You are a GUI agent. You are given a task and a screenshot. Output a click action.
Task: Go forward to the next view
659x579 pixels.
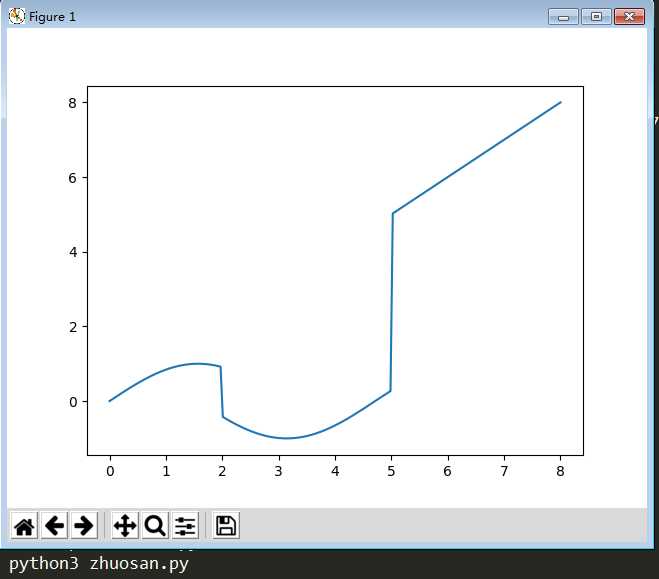[84, 525]
